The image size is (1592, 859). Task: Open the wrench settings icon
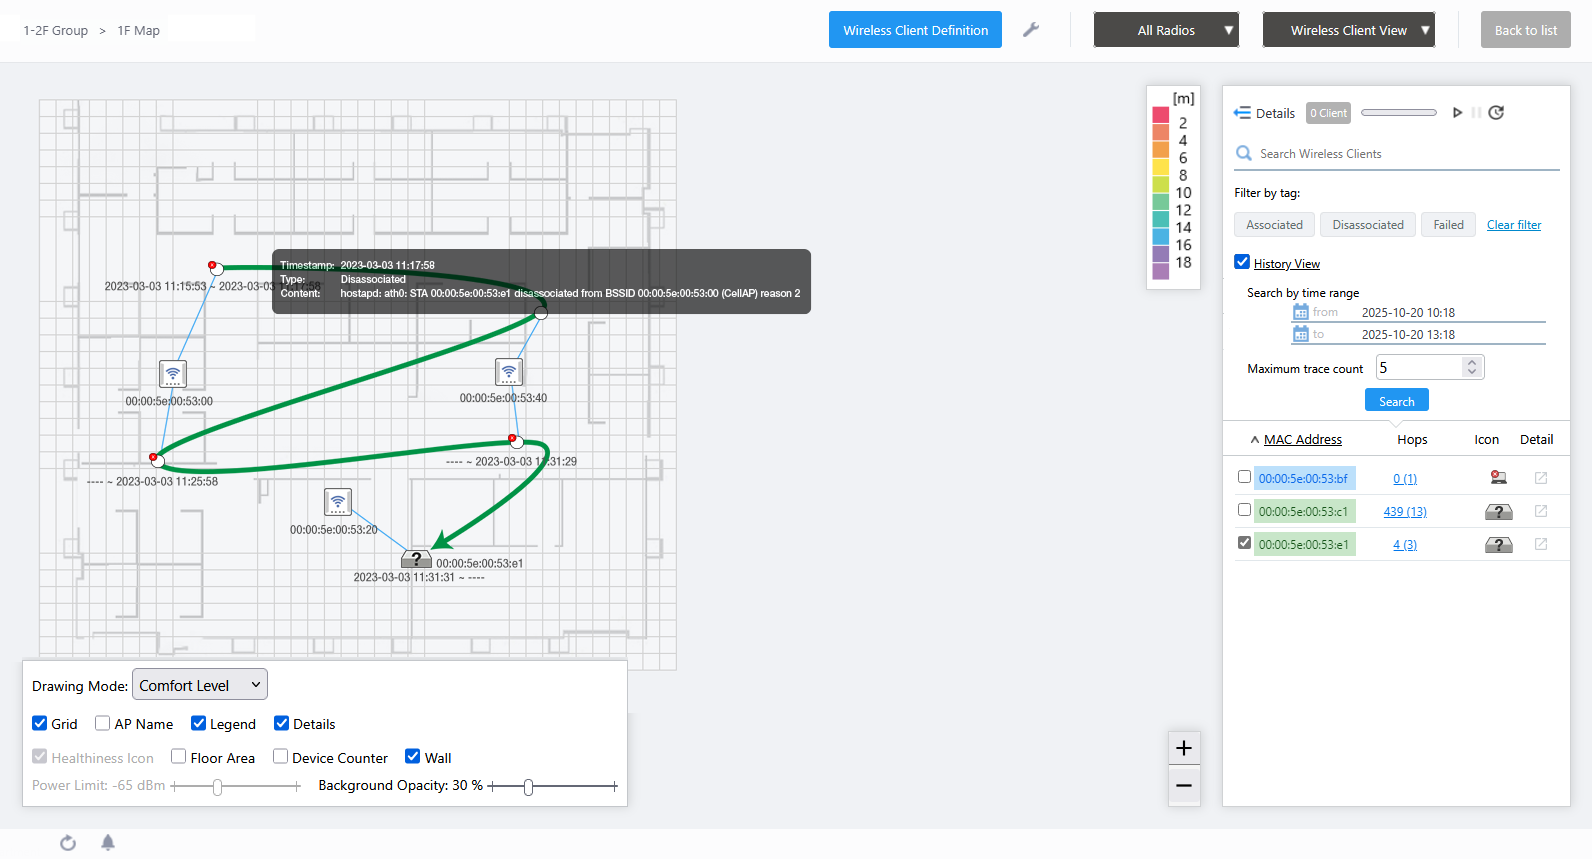point(1031,30)
